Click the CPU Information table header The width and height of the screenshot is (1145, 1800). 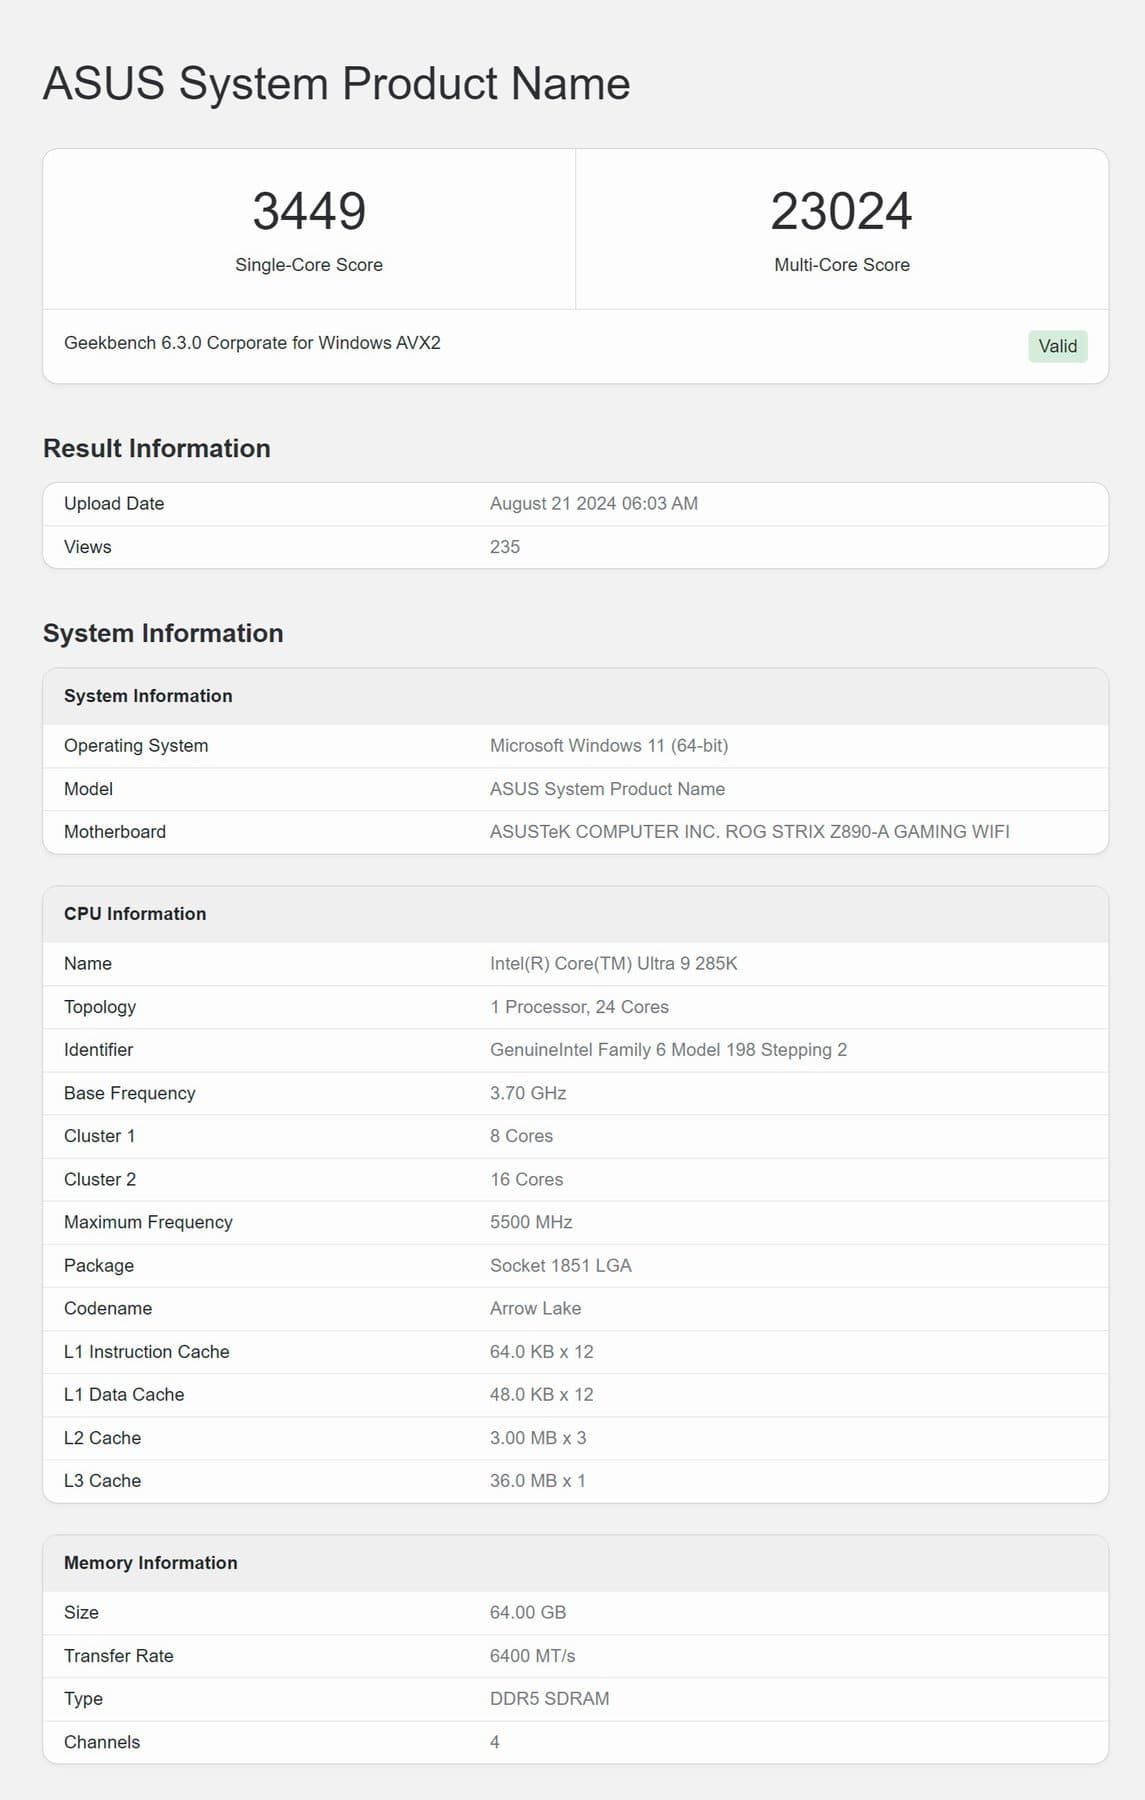point(135,914)
